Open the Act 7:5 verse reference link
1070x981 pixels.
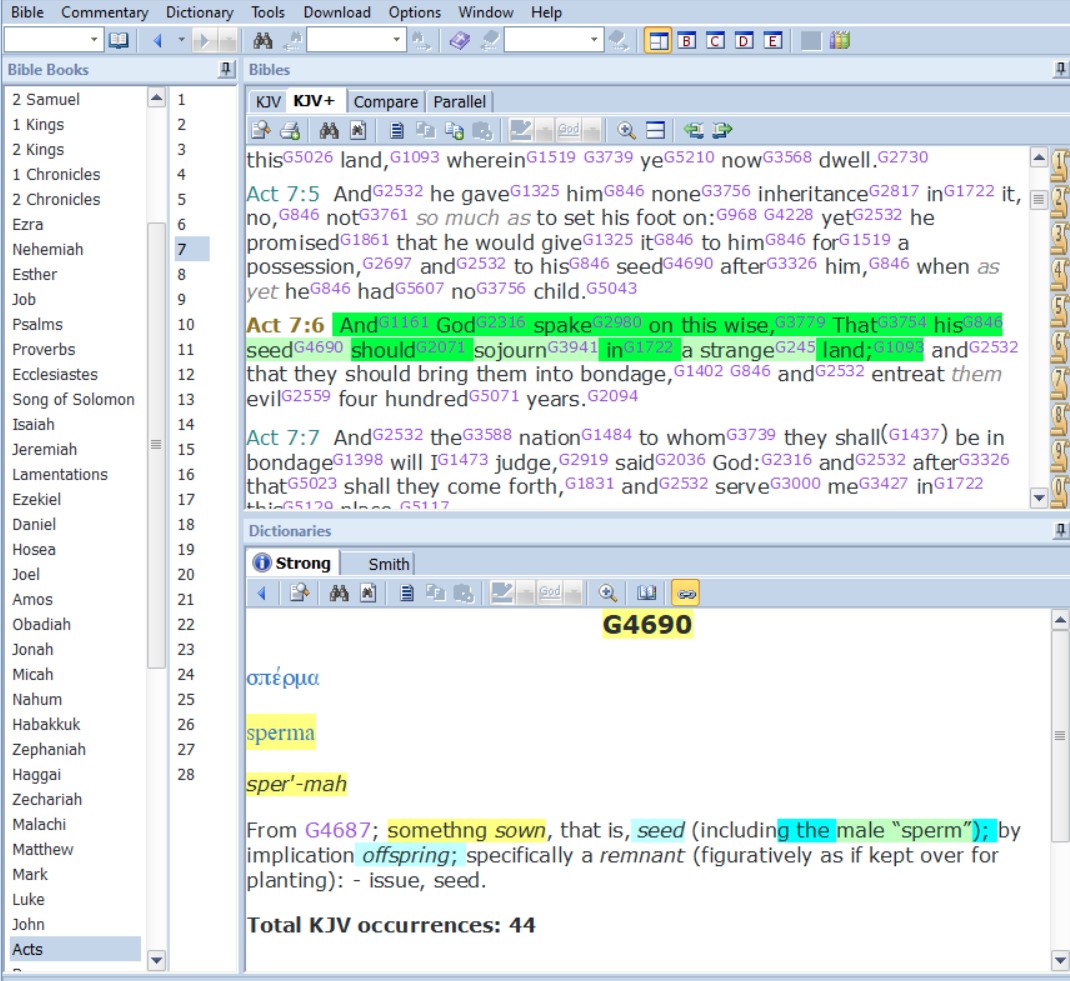pyautogui.click(x=283, y=194)
